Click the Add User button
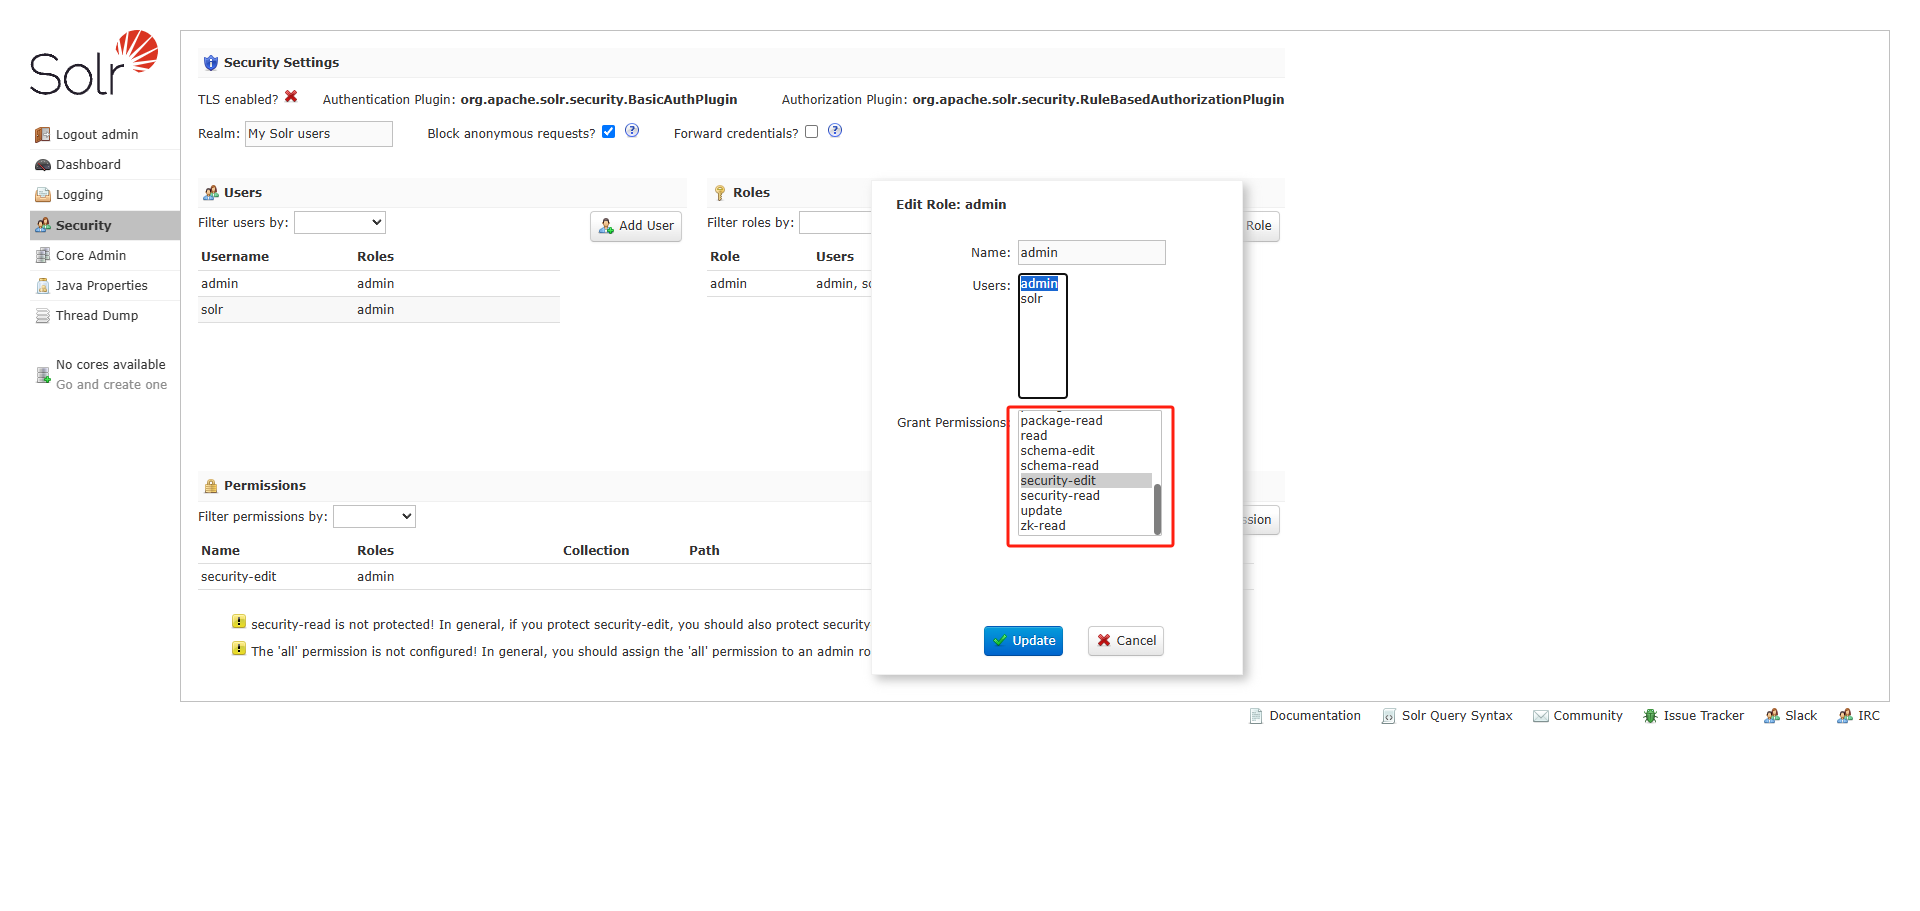This screenshot has width=1920, height=911. pyautogui.click(x=636, y=226)
